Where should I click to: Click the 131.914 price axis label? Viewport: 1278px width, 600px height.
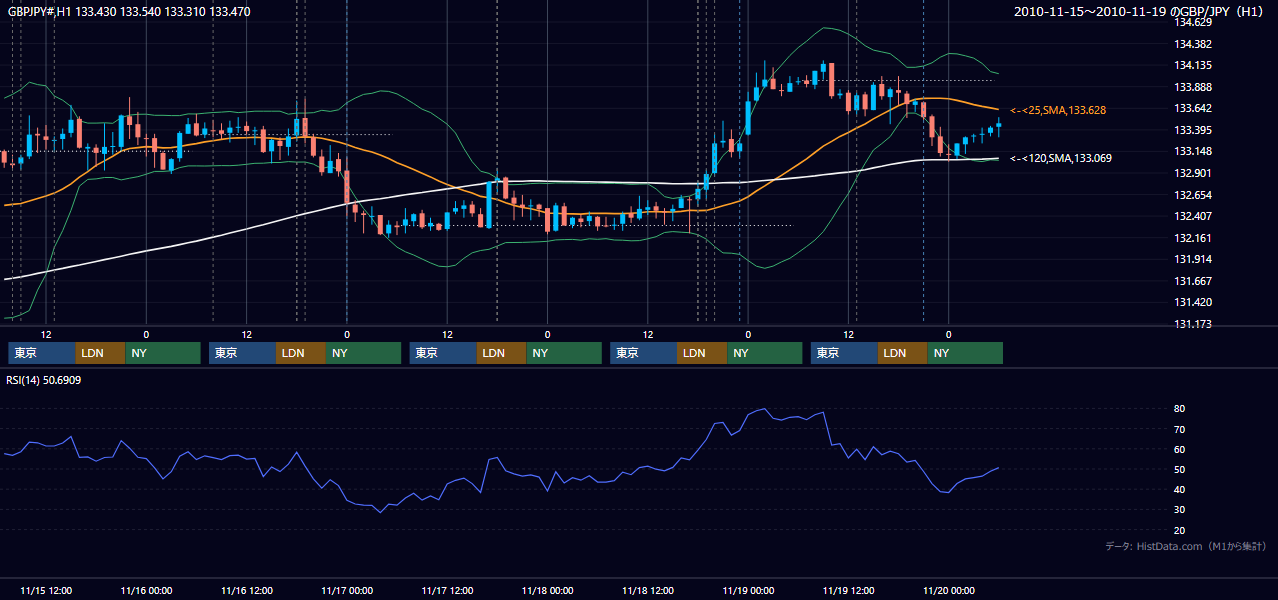(x=1193, y=259)
